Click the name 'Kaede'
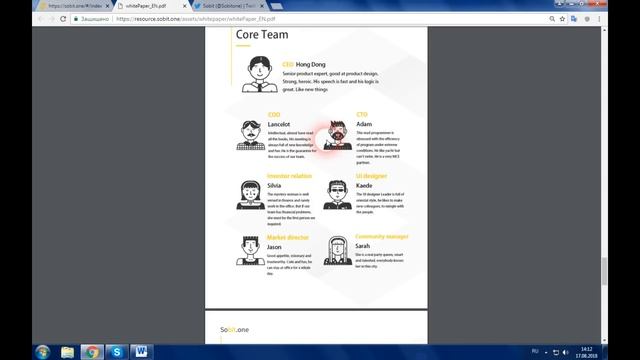Image resolution: width=640 pixels, height=360 pixels. (364, 185)
